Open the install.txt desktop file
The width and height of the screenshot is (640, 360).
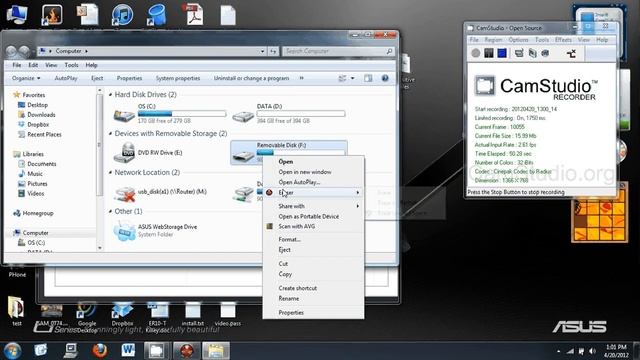pyautogui.click(x=193, y=314)
